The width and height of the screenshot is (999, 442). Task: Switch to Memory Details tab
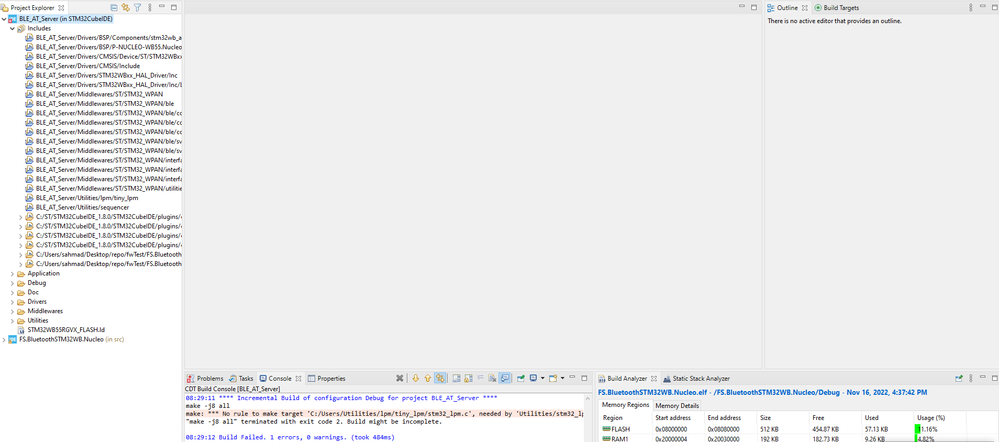677,406
